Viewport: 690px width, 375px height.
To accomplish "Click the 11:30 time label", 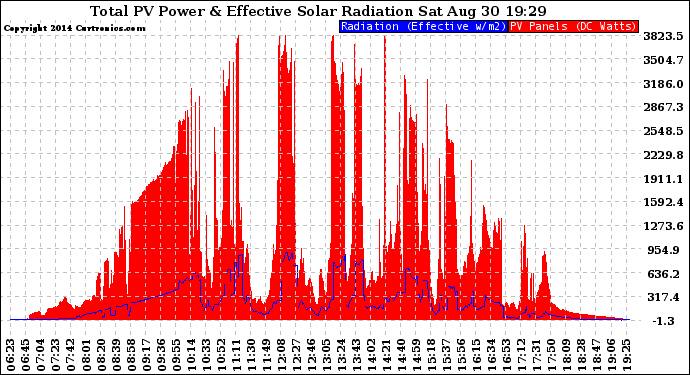I will (x=251, y=354).
